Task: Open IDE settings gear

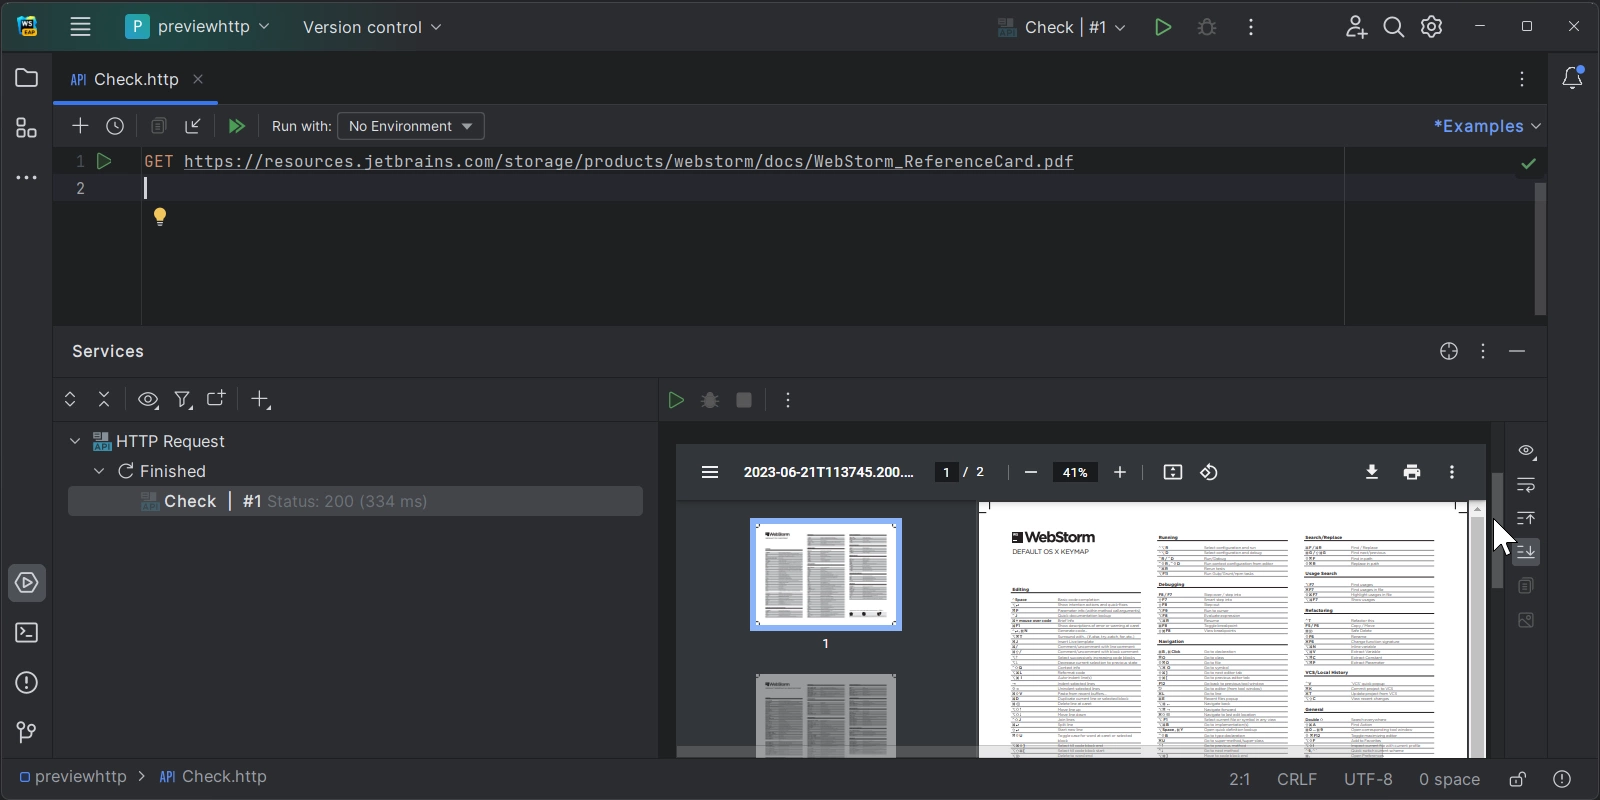Action: (1432, 27)
